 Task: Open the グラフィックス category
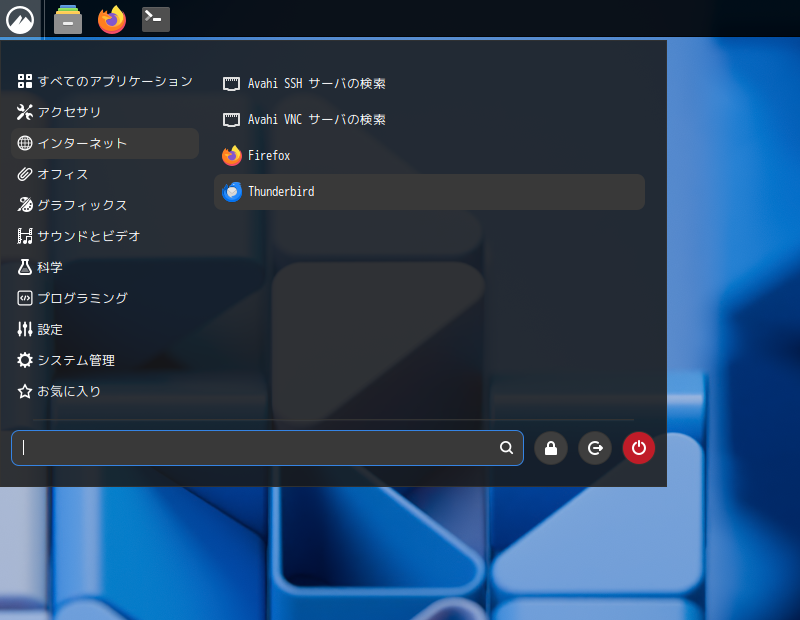click(105, 205)
